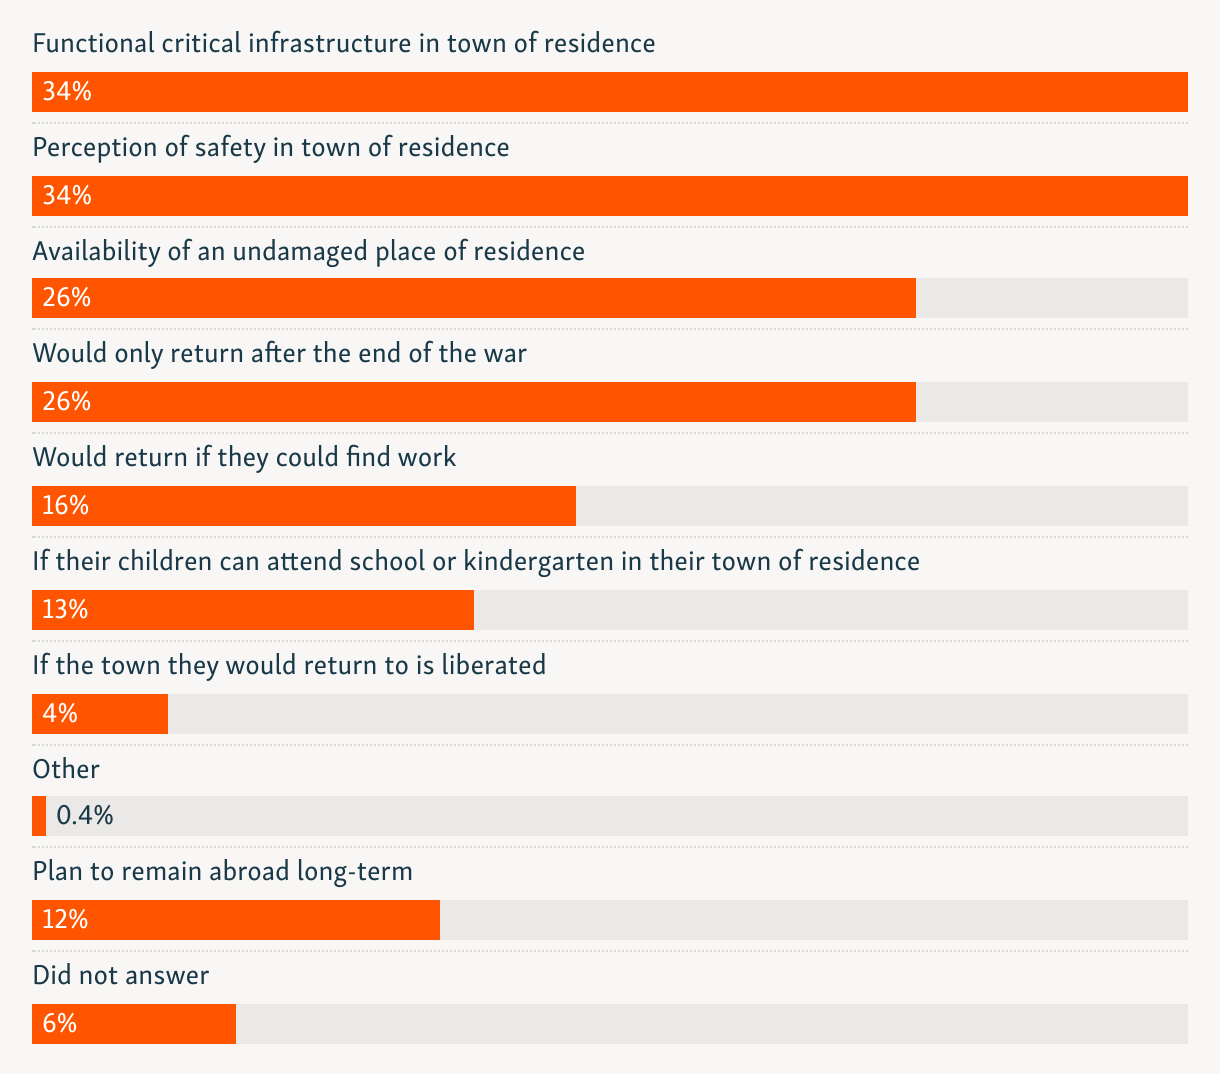Click the 12% remain abroad long-term bar

pos(236,920)
